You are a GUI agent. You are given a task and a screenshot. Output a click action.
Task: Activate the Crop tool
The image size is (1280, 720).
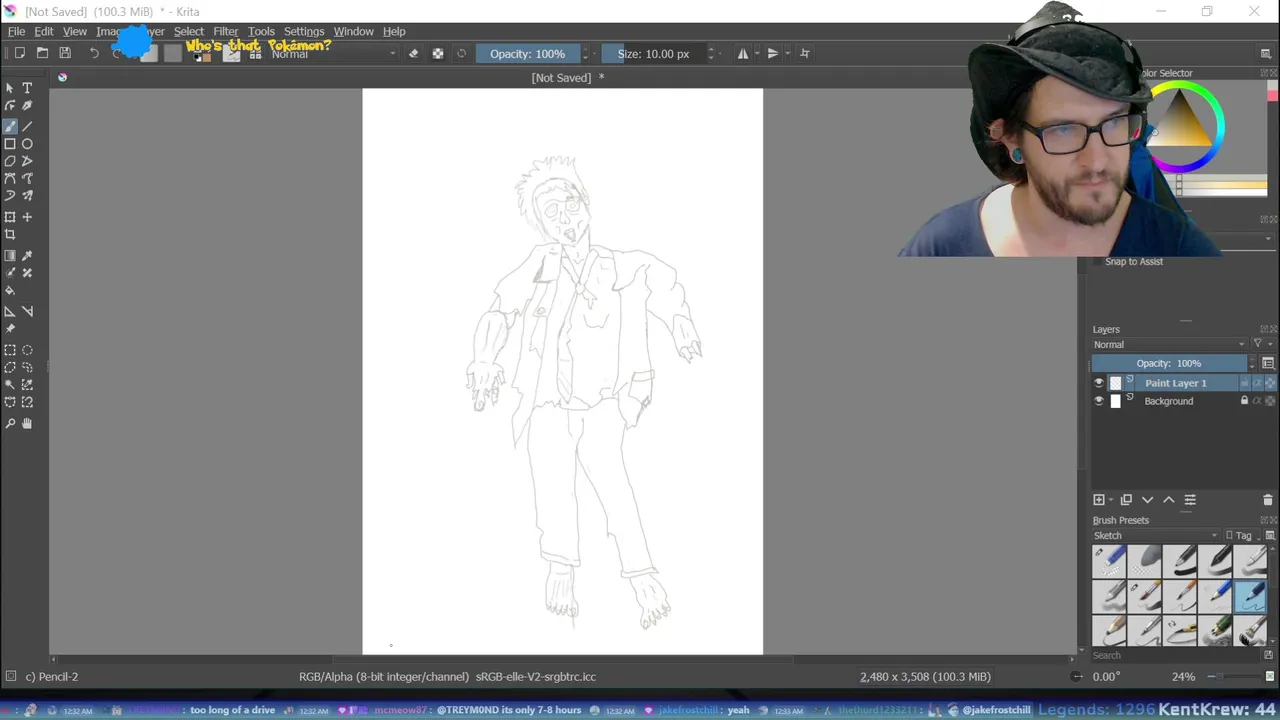point(10,234)
